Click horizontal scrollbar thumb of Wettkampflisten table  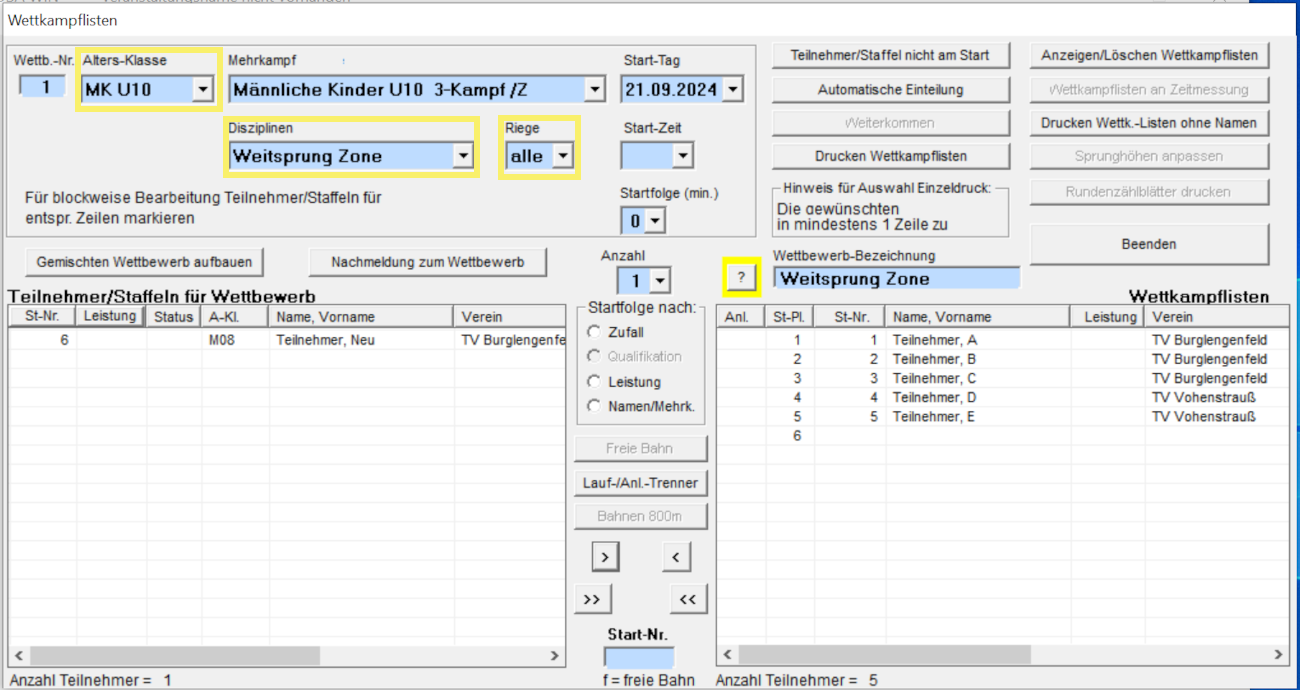pos(883,654)
